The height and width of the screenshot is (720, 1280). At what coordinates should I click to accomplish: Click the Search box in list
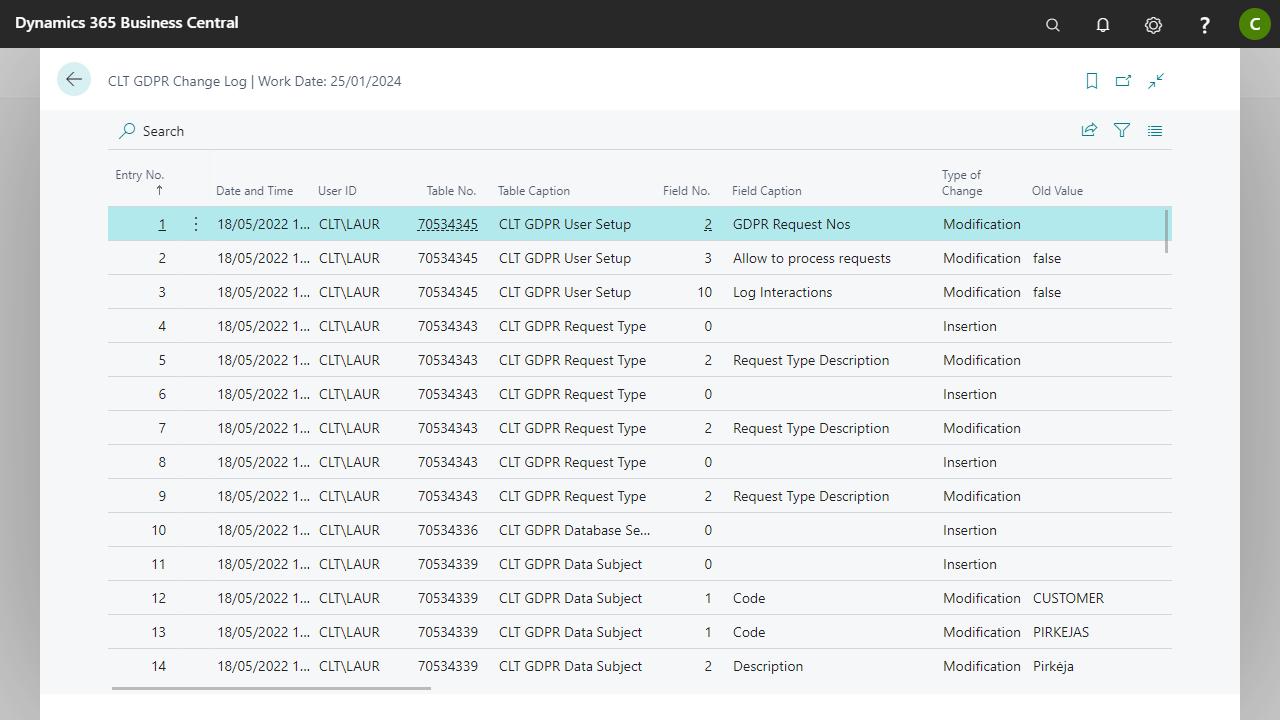[x=163, y=131]
